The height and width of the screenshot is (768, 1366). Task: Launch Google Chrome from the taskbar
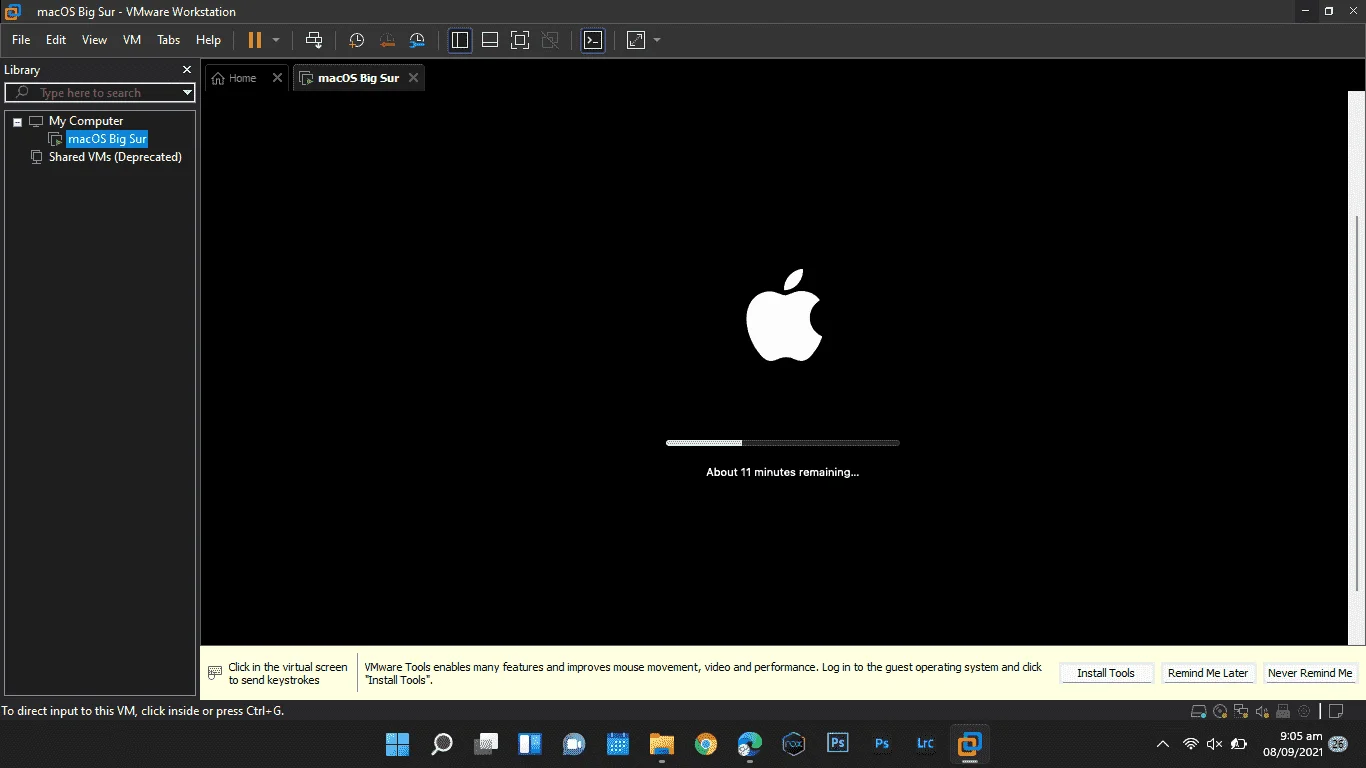706,744
